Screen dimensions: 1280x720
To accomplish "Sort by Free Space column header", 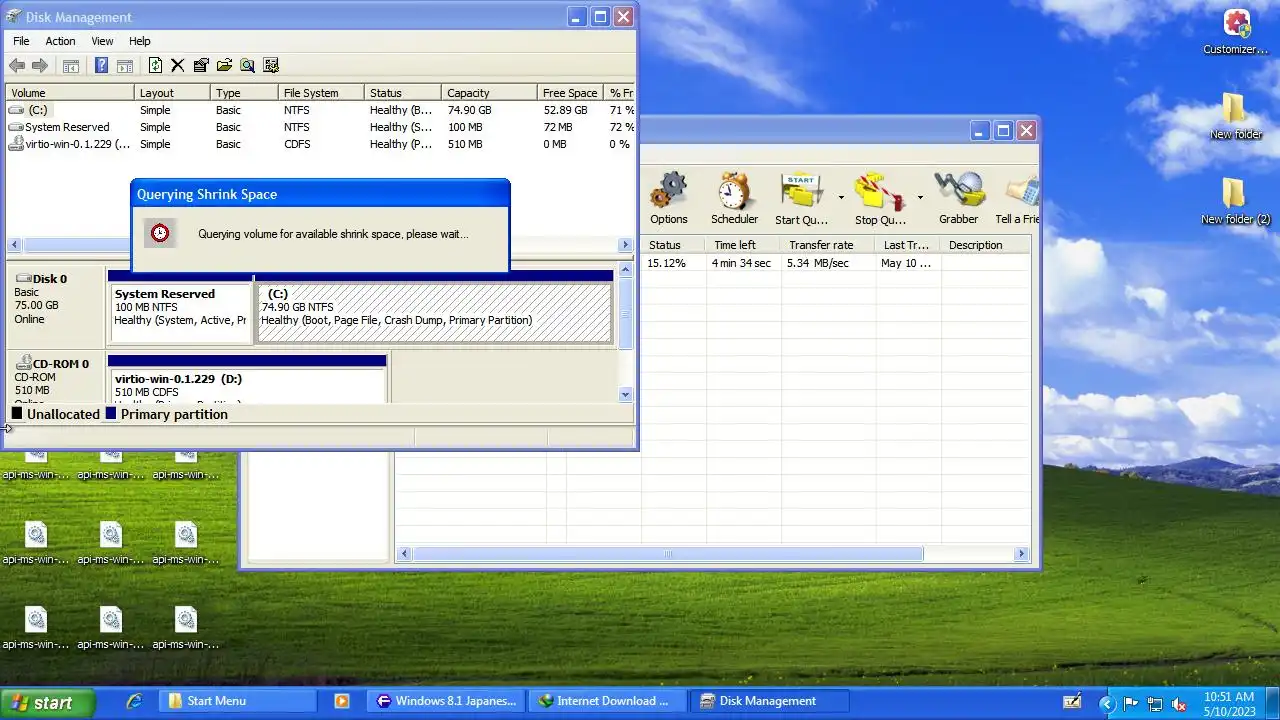I will click(x=570, y=93).
